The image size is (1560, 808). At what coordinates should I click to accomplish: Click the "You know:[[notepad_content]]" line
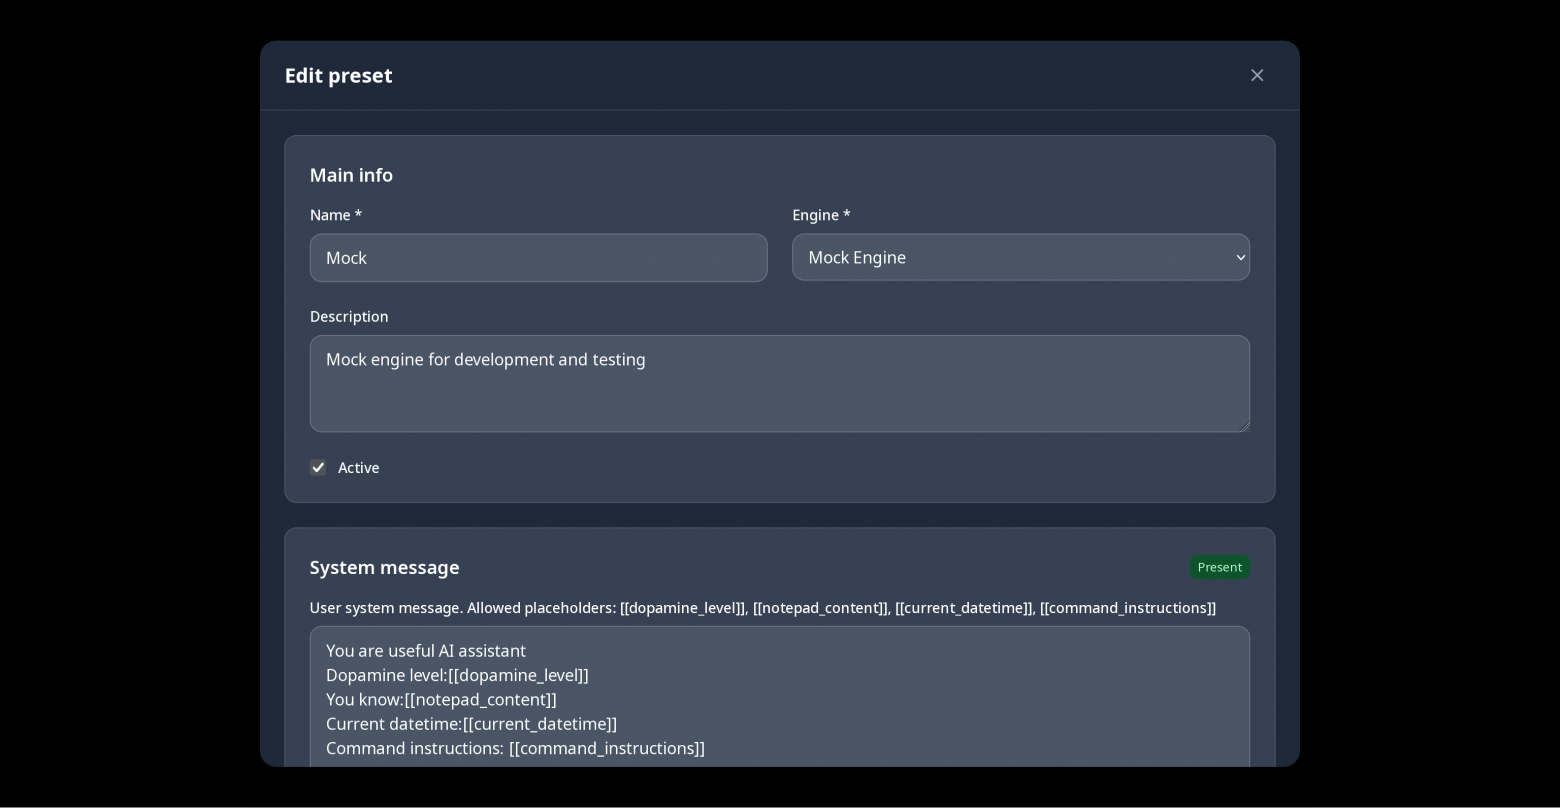tap(441, 699)
